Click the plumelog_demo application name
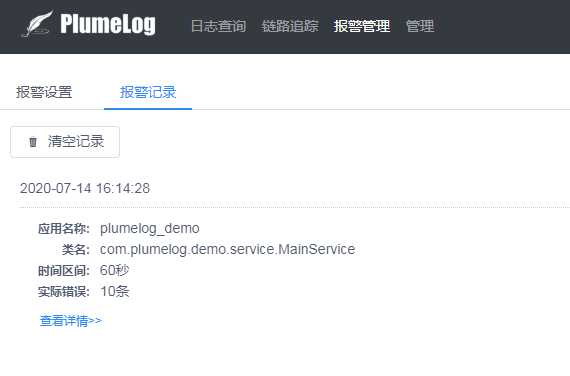 [x=150, y=228]
